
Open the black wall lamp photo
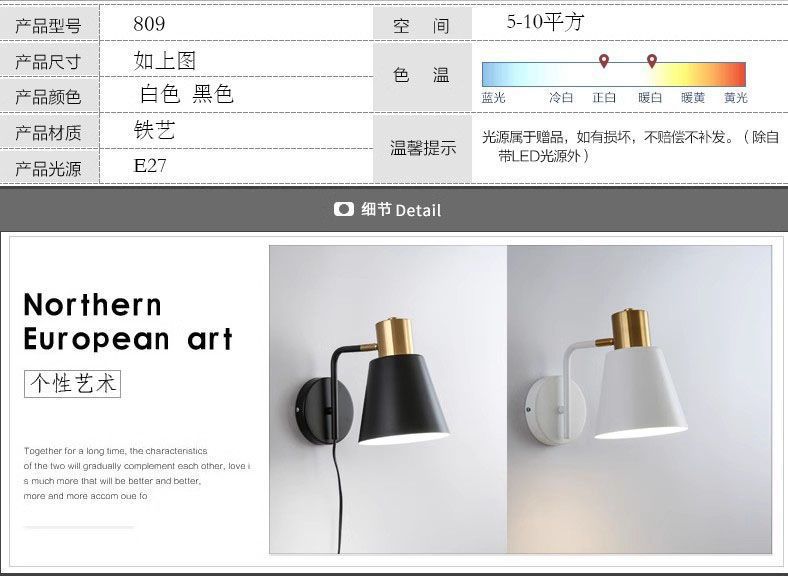tap(388, 400)
